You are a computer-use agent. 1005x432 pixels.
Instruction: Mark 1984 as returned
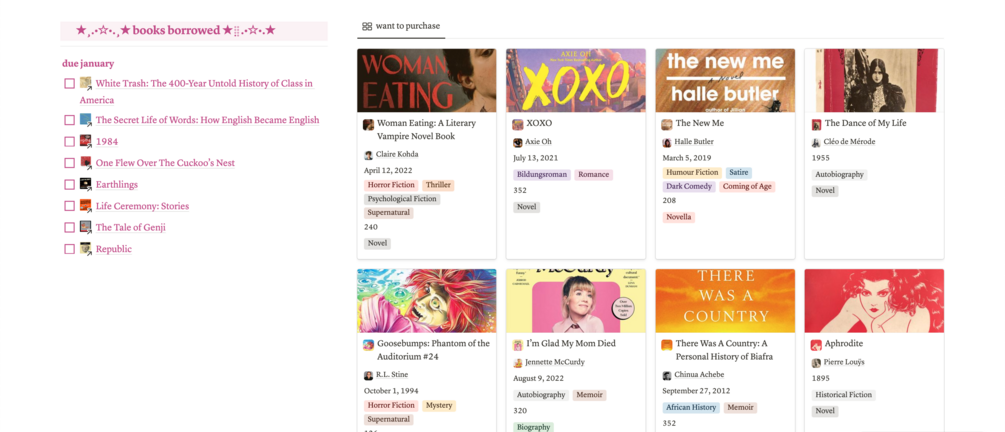pyautogui.click(x=69, y=142)
